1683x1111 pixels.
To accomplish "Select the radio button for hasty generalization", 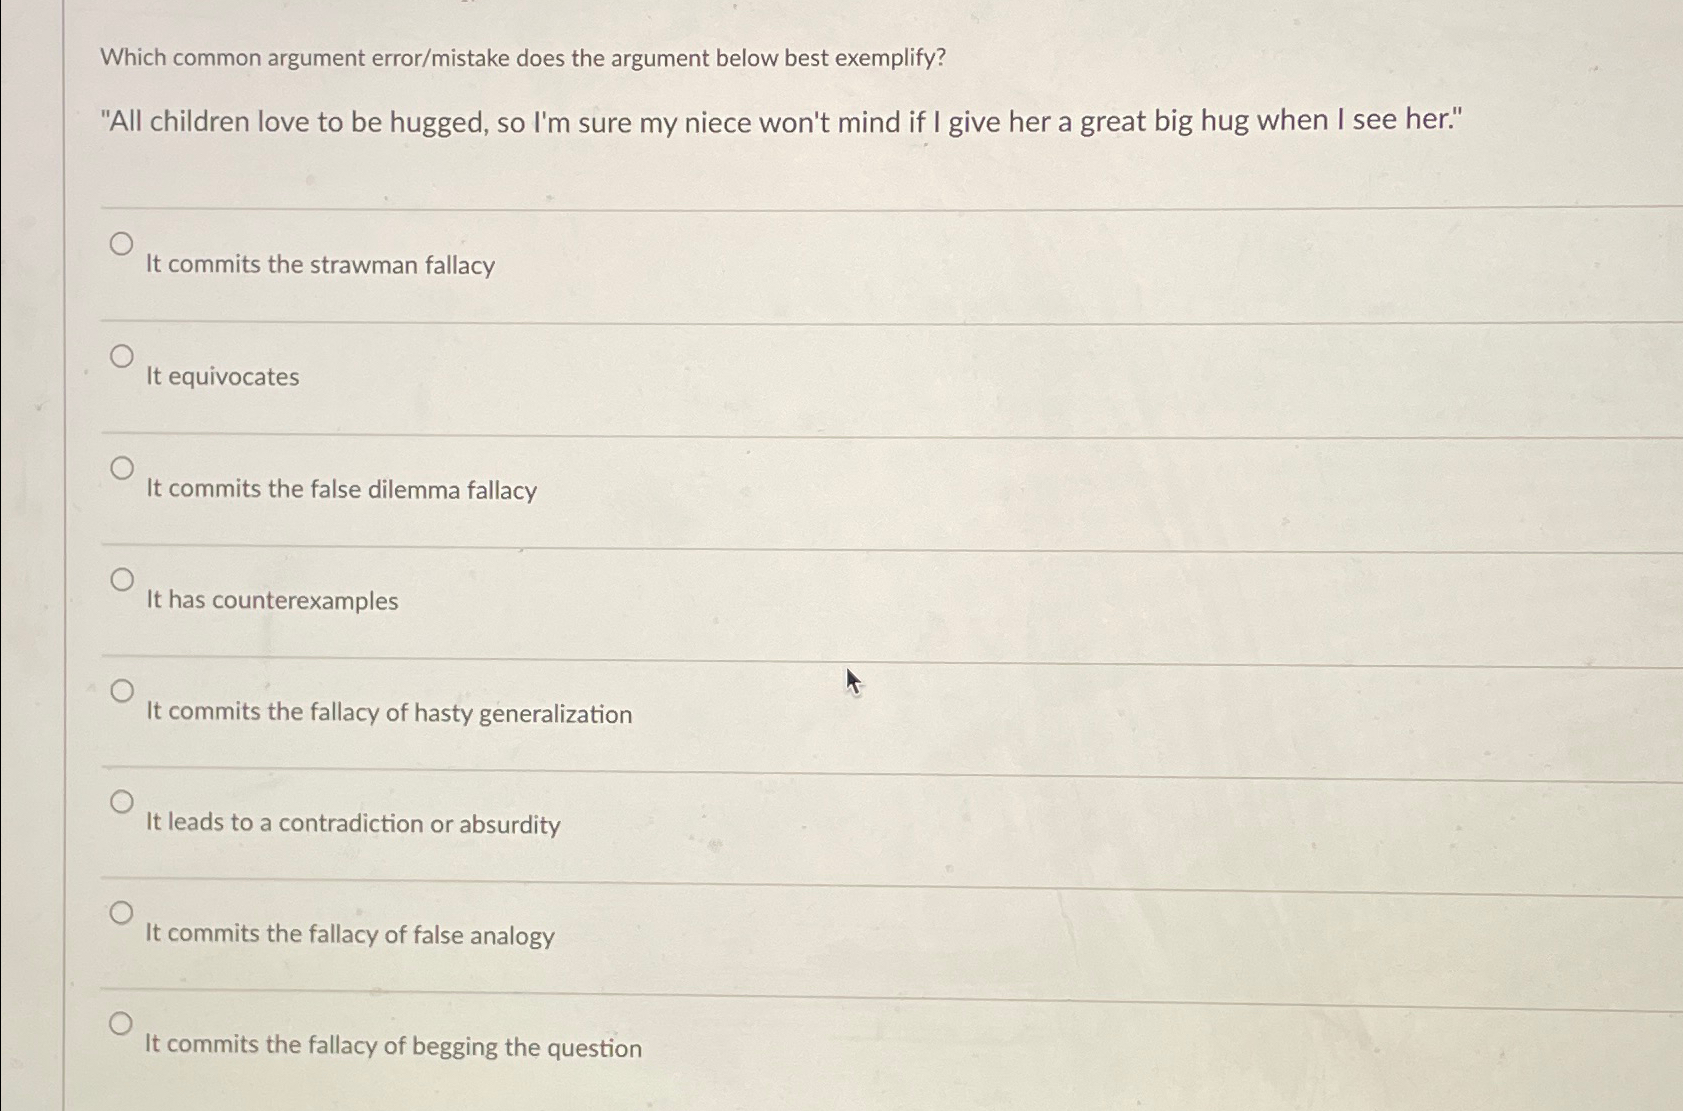I will [x=123, y=689].
